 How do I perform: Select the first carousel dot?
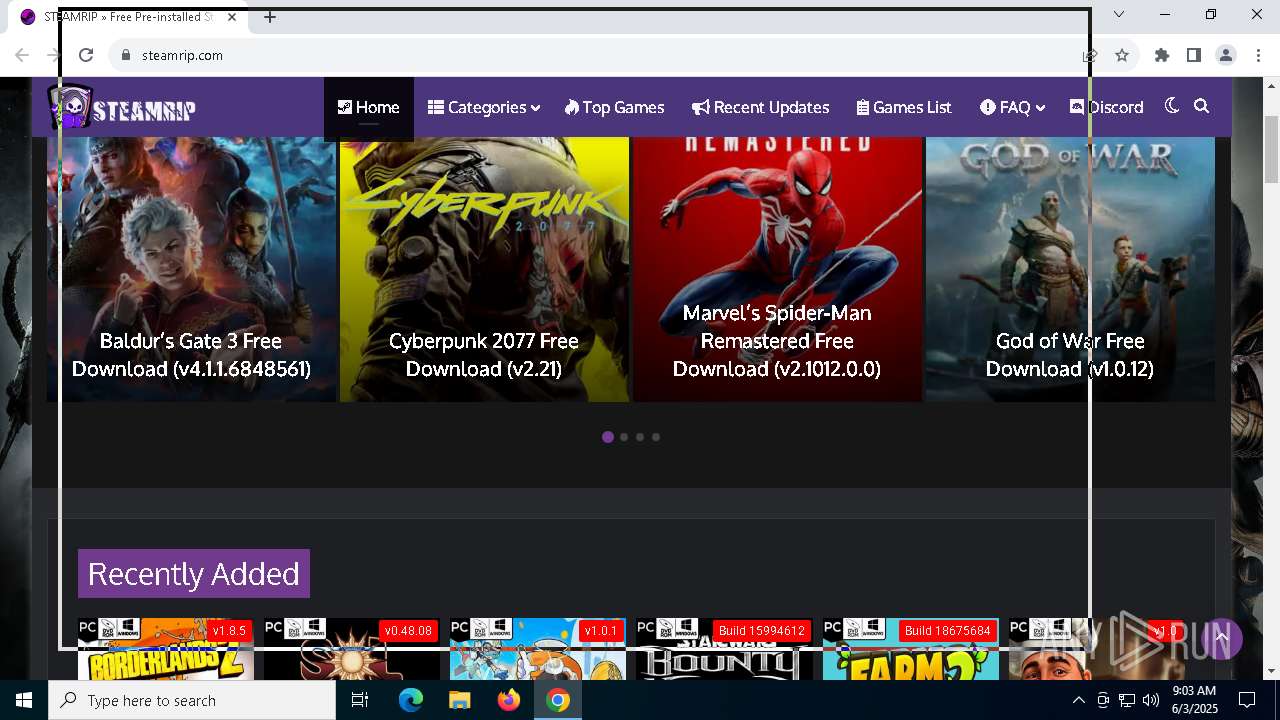608,437
